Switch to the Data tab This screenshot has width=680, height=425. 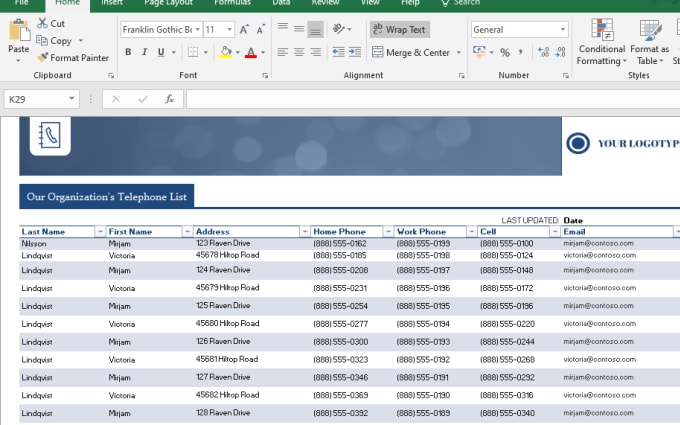coord(281,3)
